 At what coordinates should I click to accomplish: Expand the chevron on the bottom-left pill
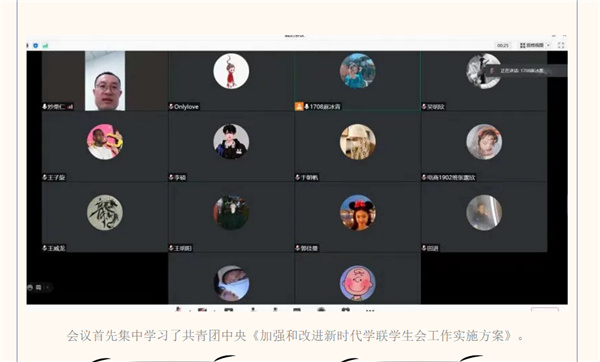tap(48, 287)
